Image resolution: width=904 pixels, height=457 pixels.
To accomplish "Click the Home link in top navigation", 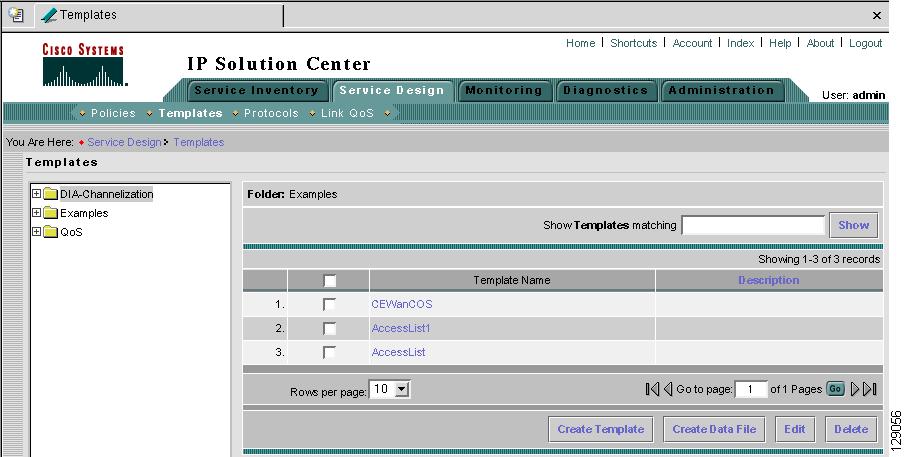I will (x=580, y=43).
